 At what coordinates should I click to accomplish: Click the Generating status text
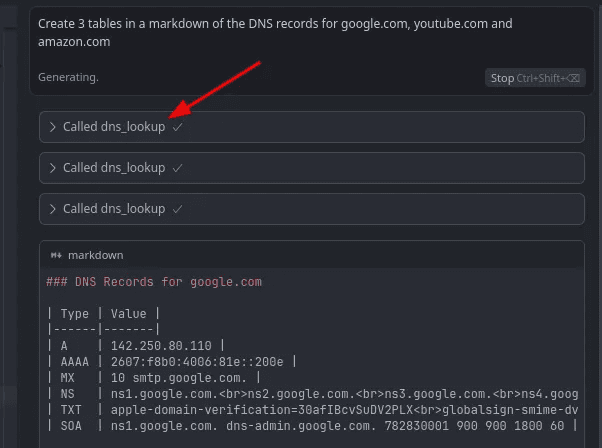coord(68,77)
